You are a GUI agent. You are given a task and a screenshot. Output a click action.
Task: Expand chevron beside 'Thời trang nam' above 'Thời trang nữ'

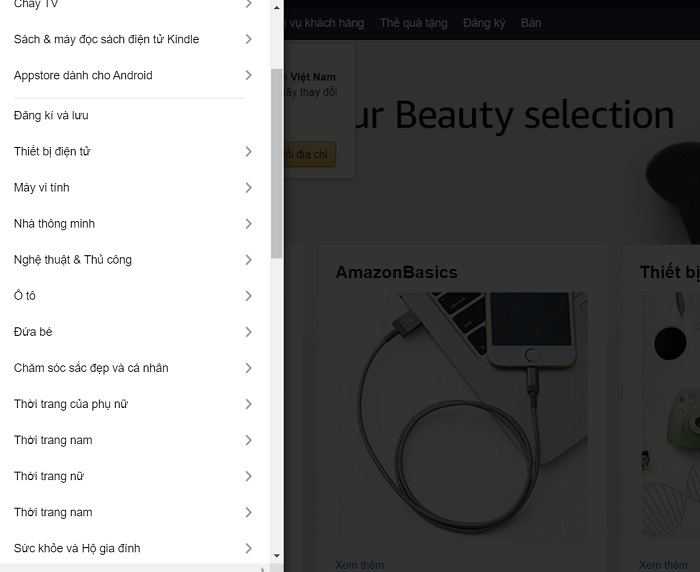pyautogui.click(x=249, y=440)
